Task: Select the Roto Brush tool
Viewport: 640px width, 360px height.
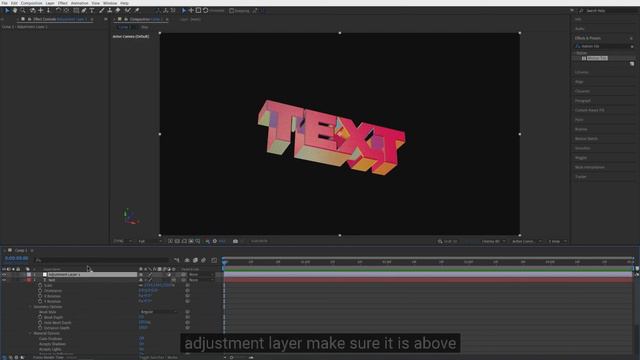Action: (128, 11)
